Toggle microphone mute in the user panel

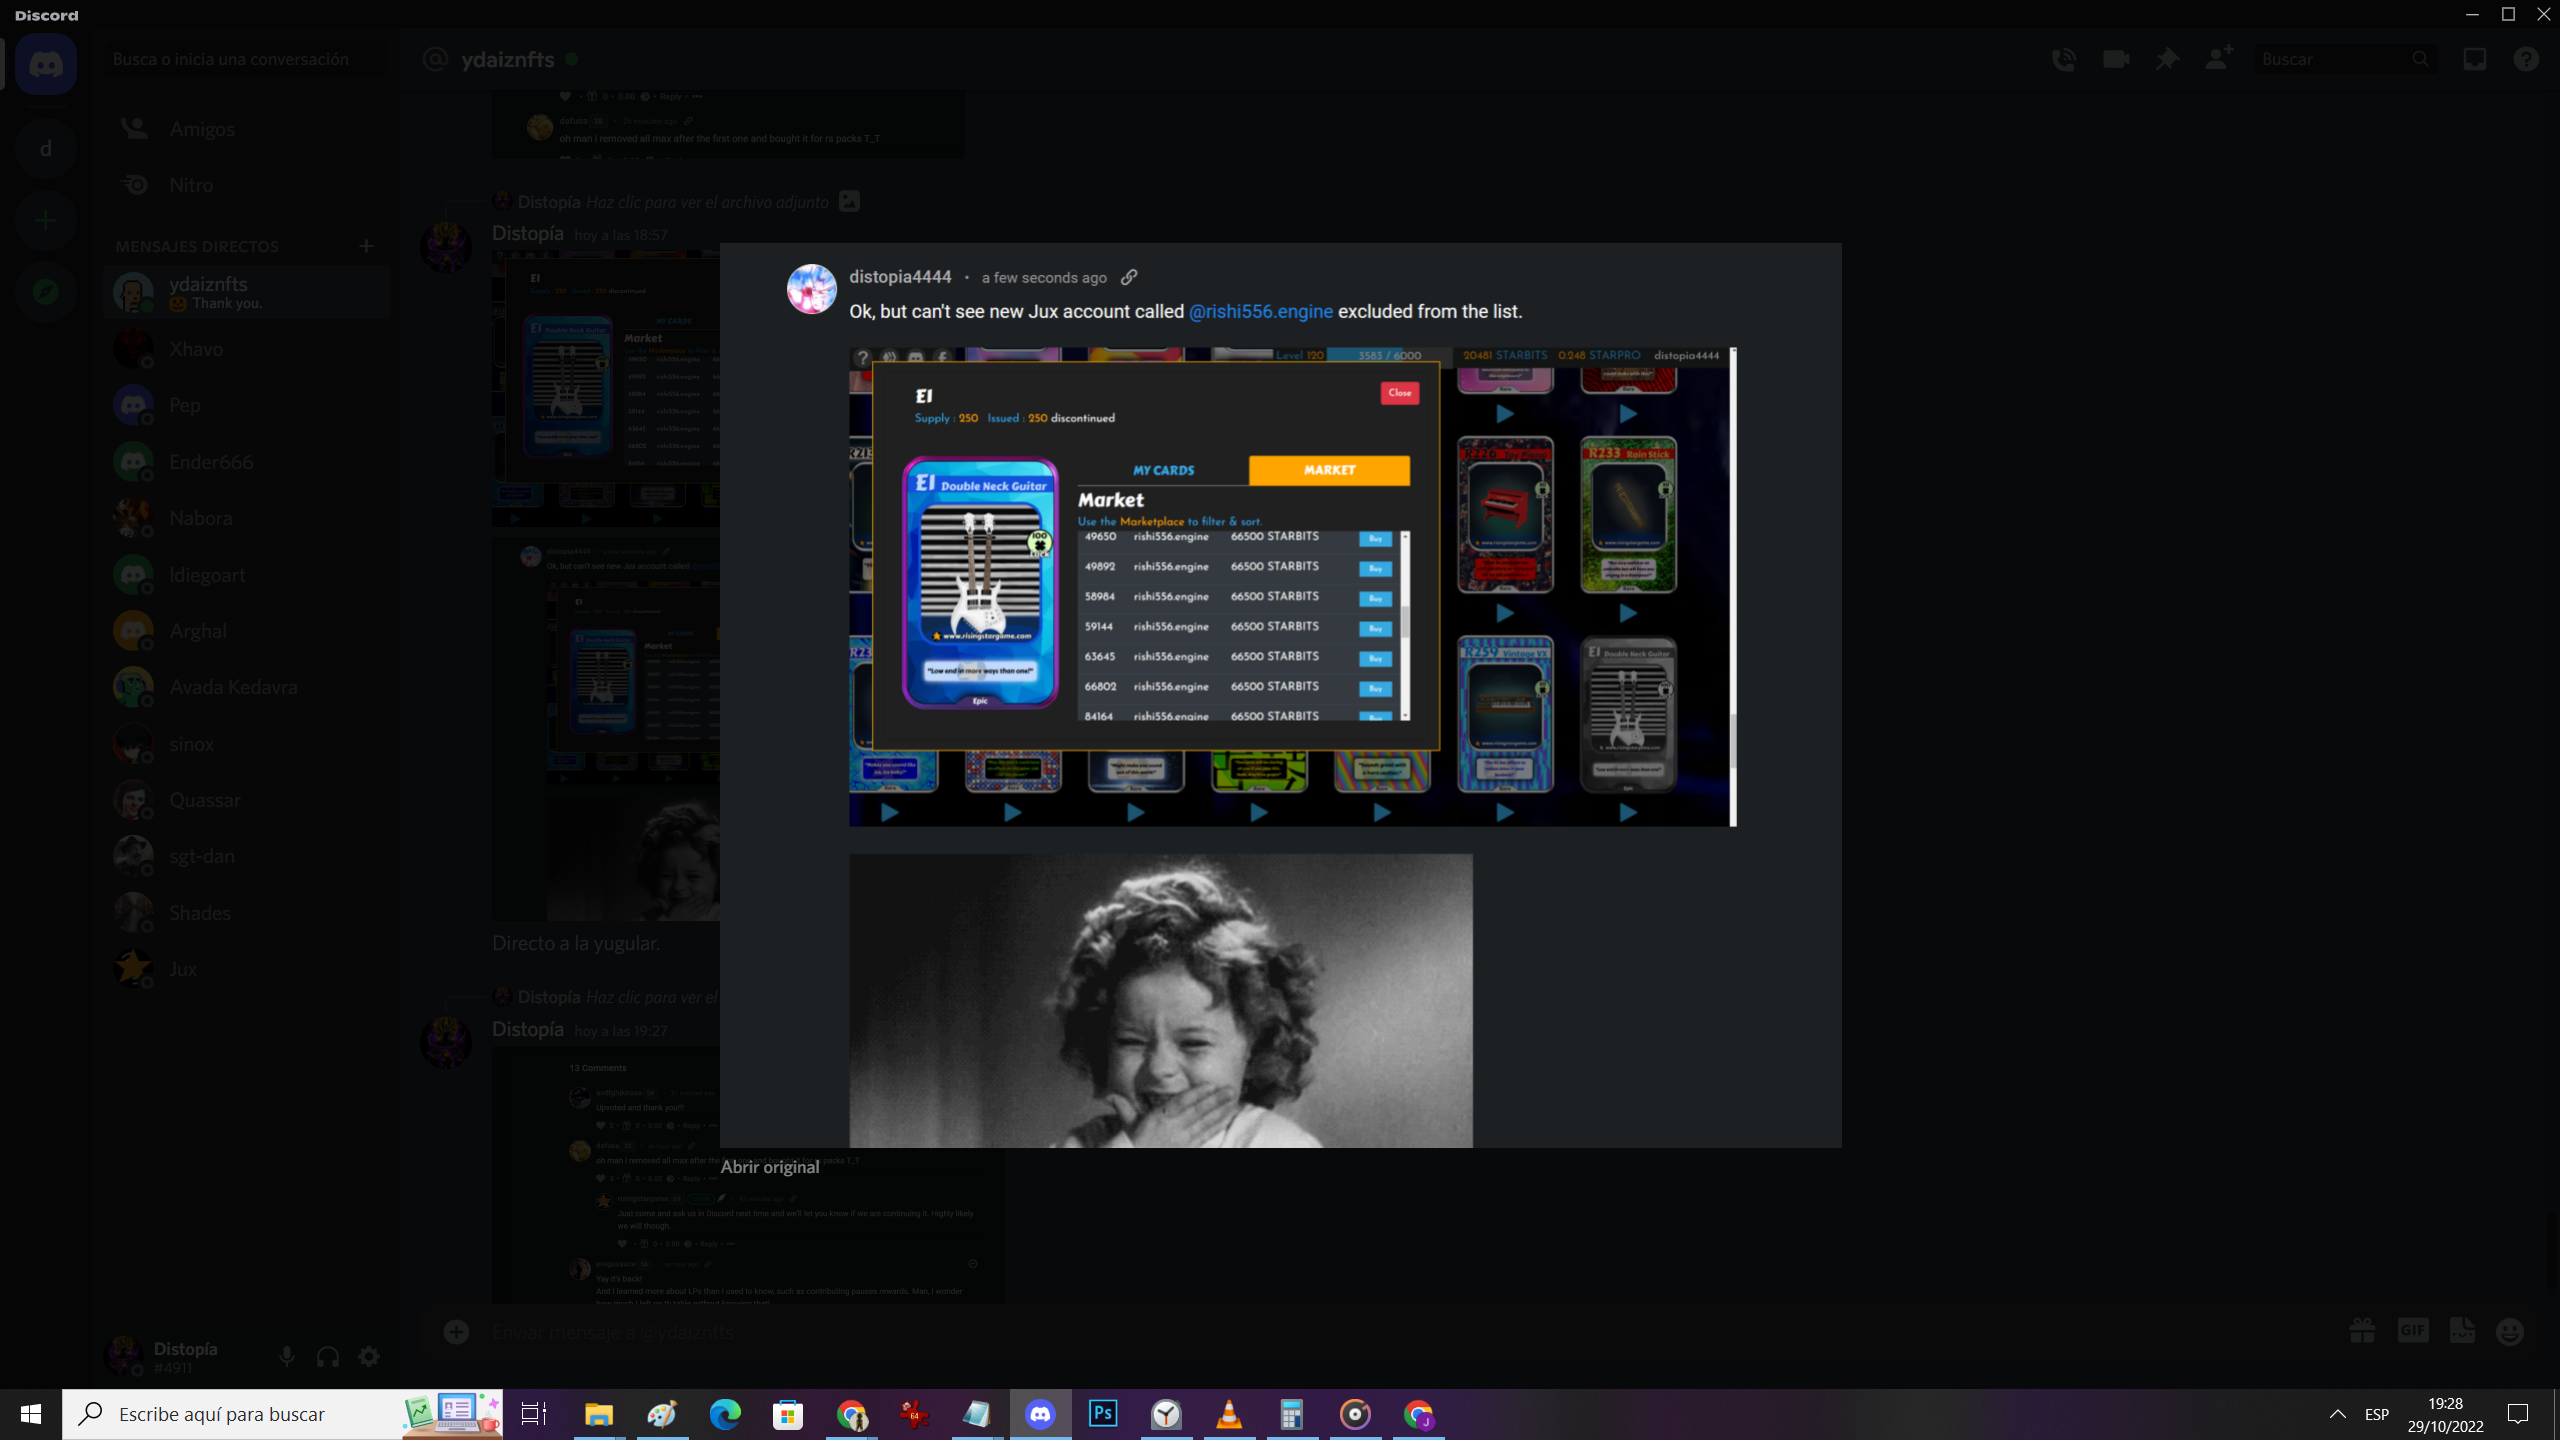coord(287,1356)
